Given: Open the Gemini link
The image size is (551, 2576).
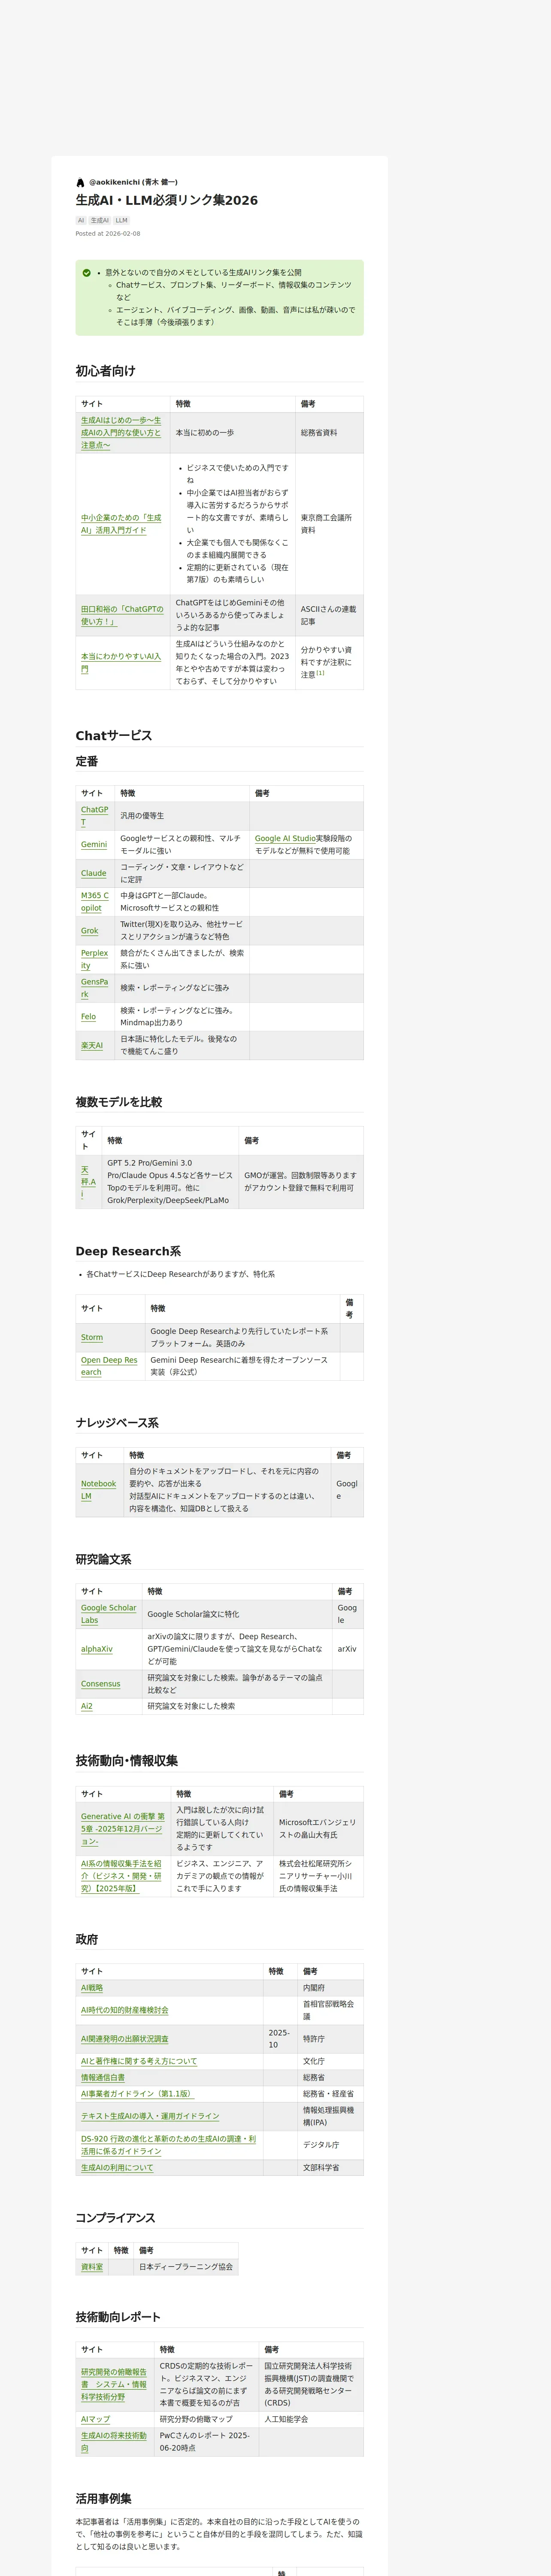Looking at the screenshot, I should point(94,845).
